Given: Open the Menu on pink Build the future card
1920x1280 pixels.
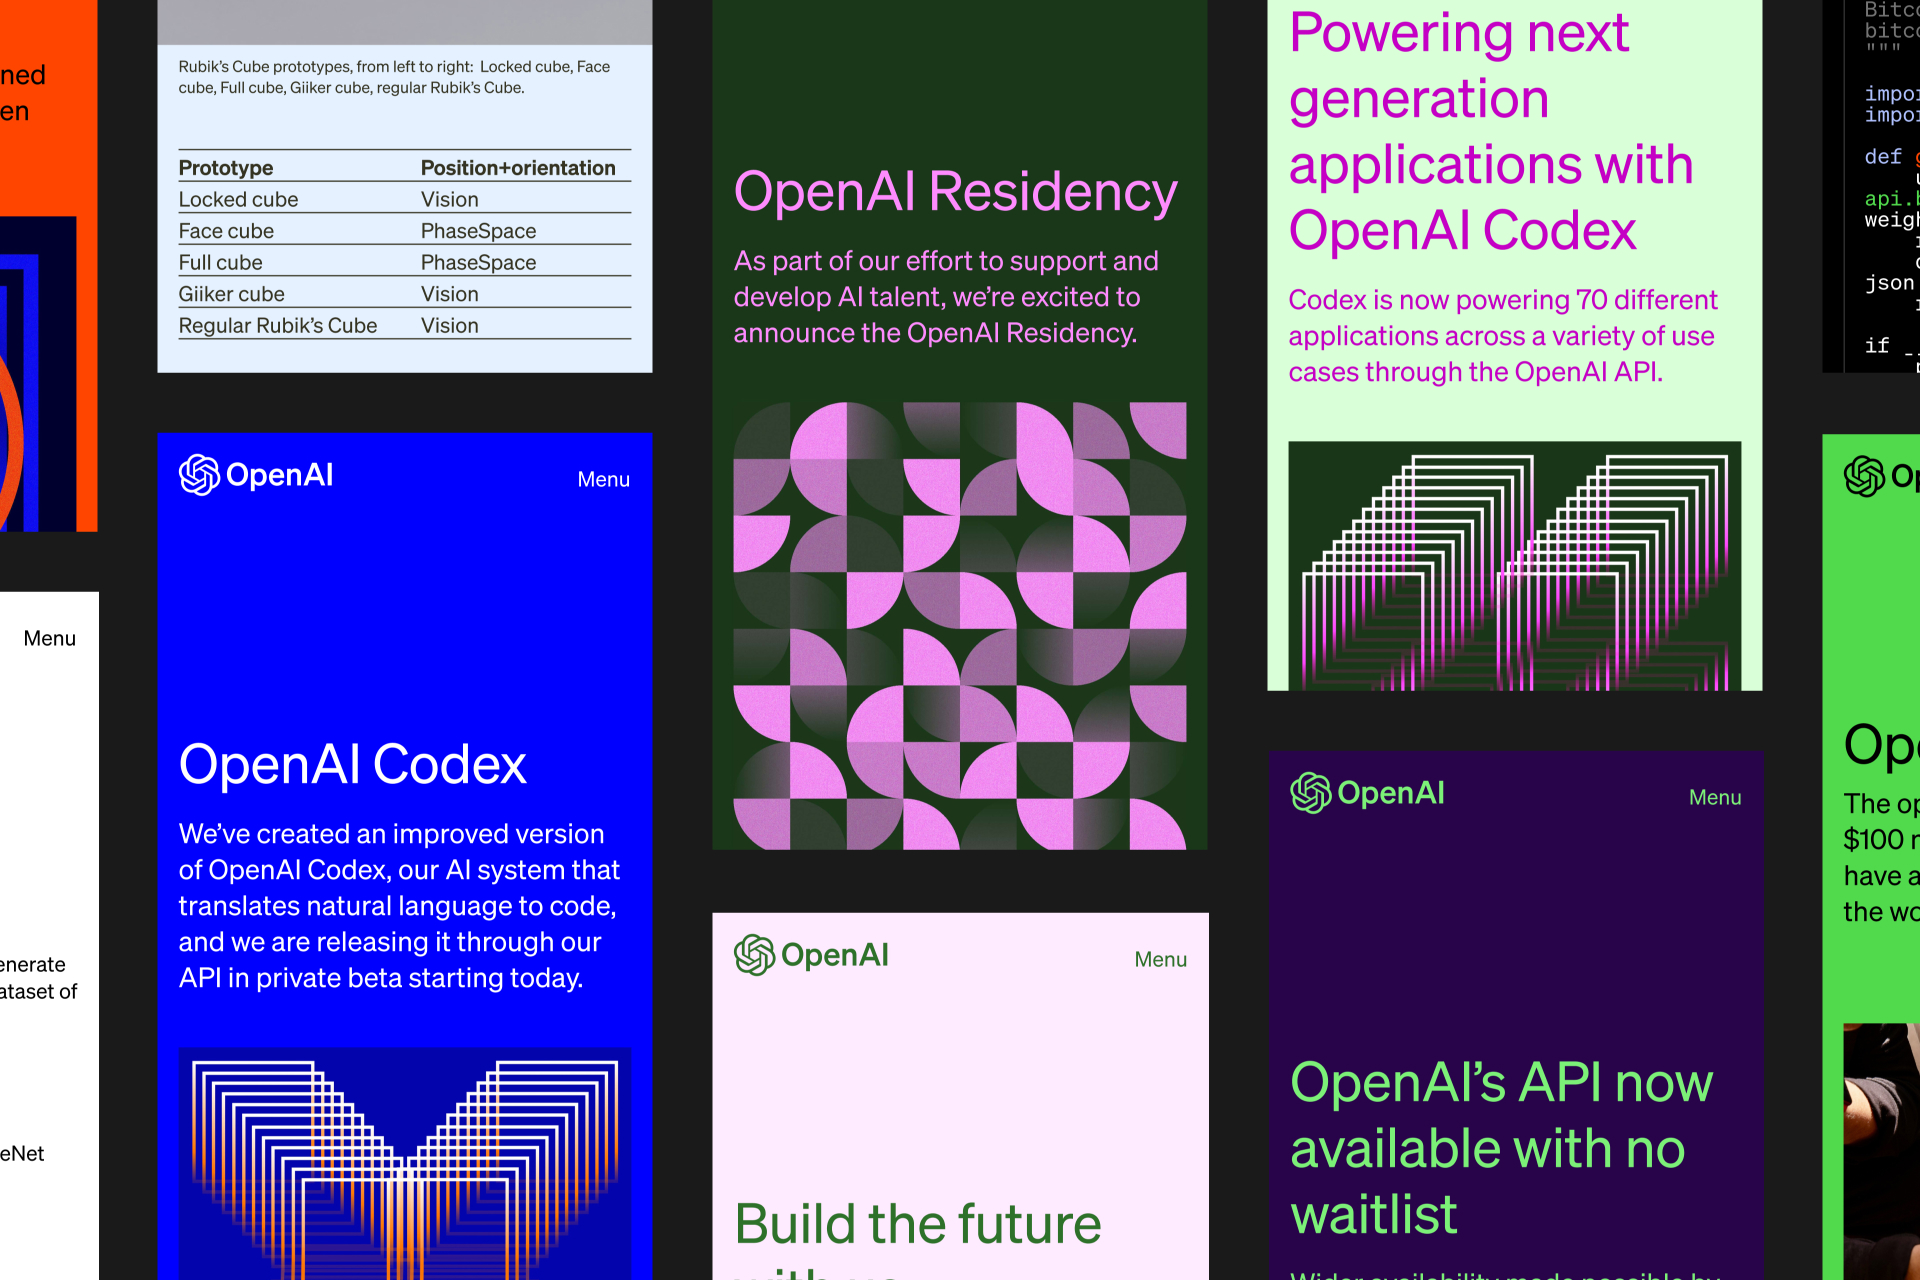Looking at the screenshot, I should click(1160, 959).
